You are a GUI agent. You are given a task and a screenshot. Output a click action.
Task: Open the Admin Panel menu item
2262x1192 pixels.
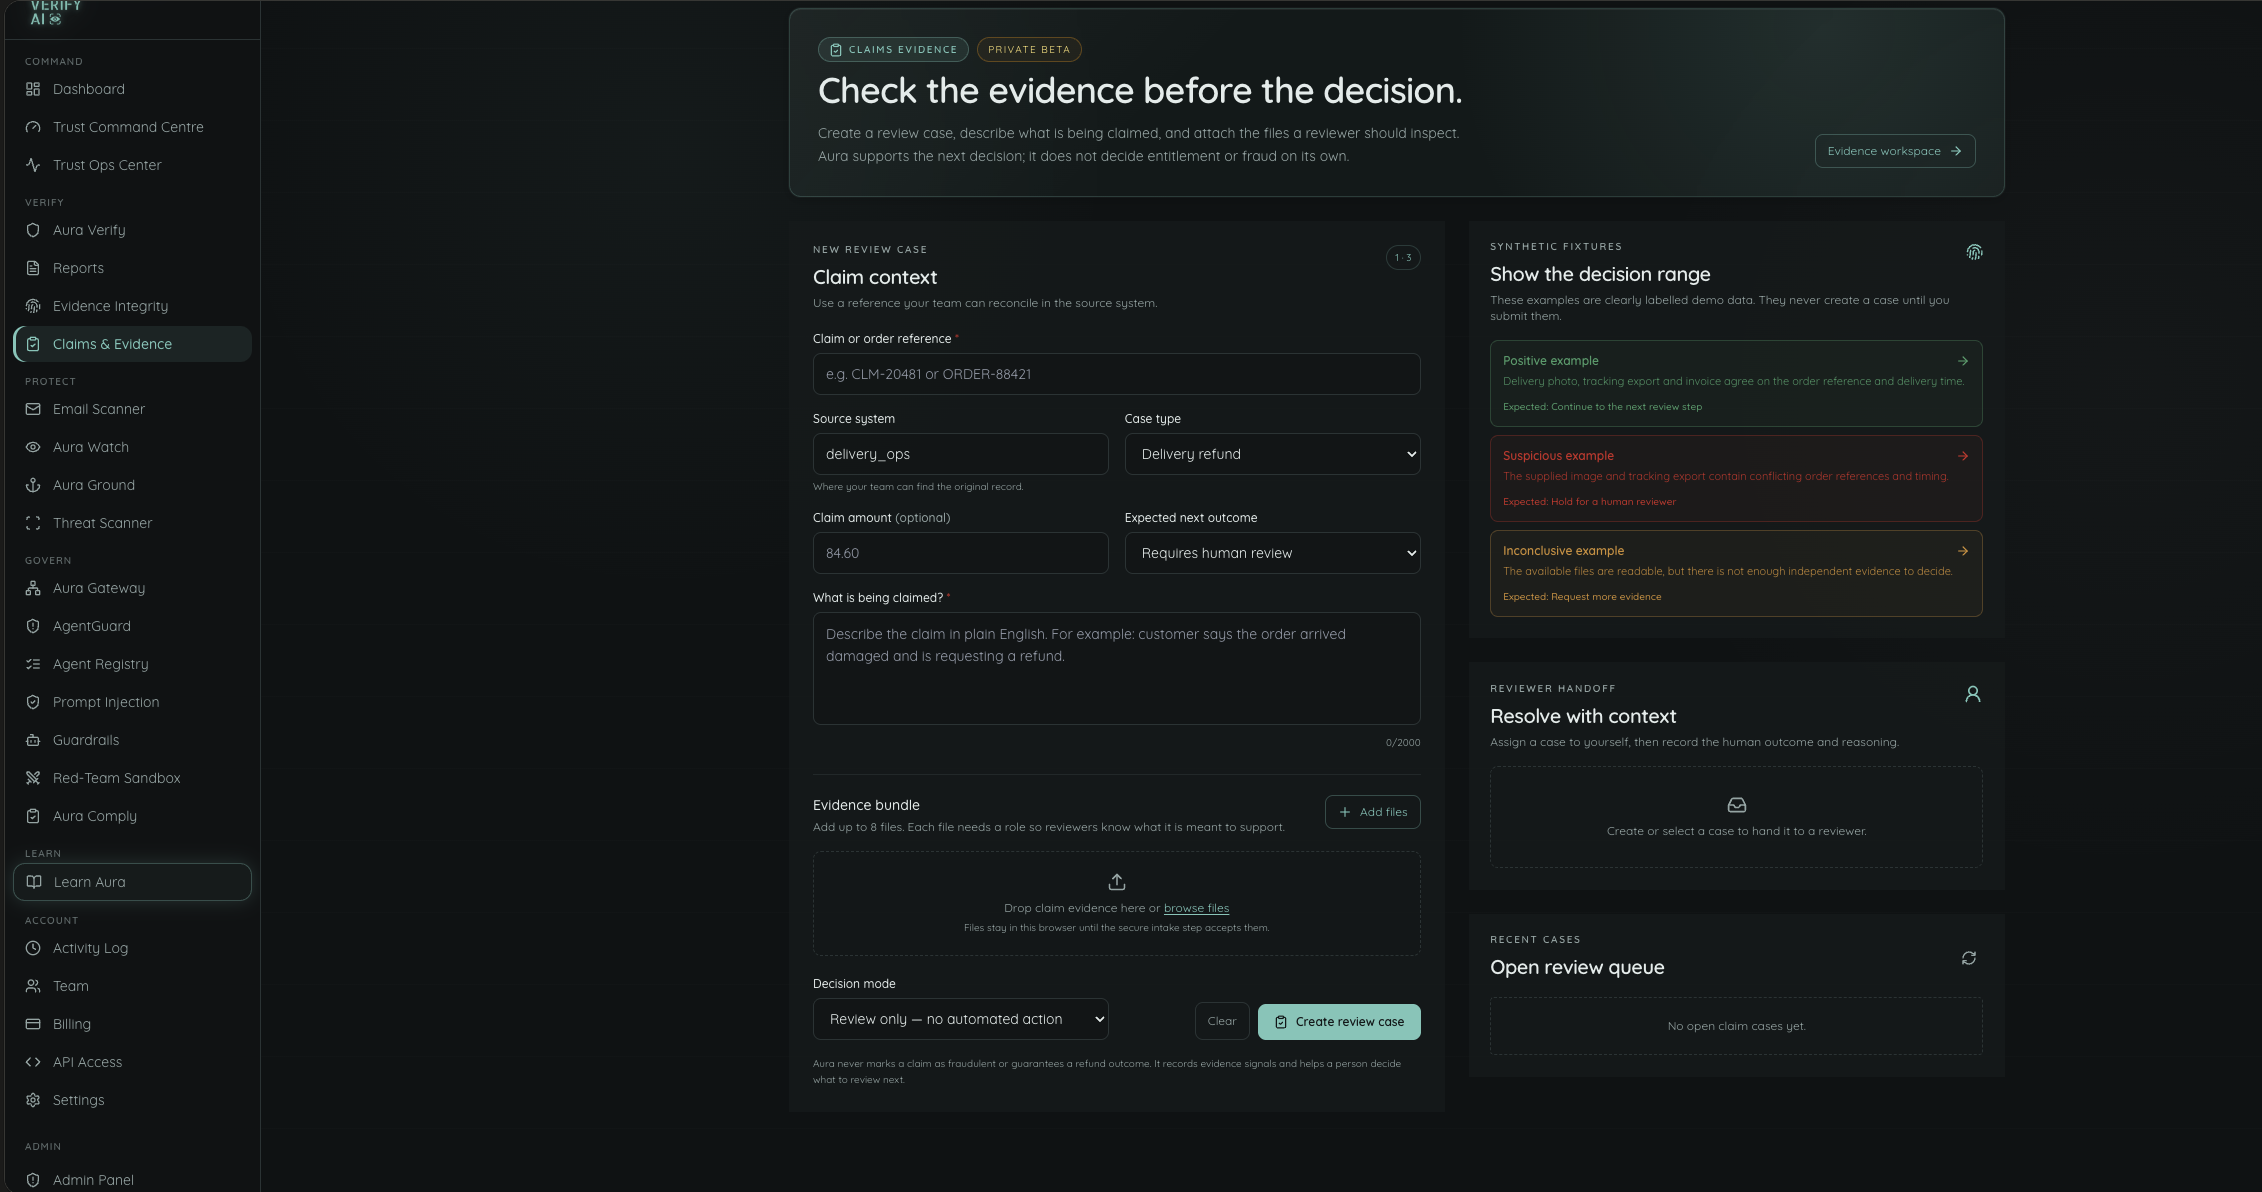(x=132, y=1180)
